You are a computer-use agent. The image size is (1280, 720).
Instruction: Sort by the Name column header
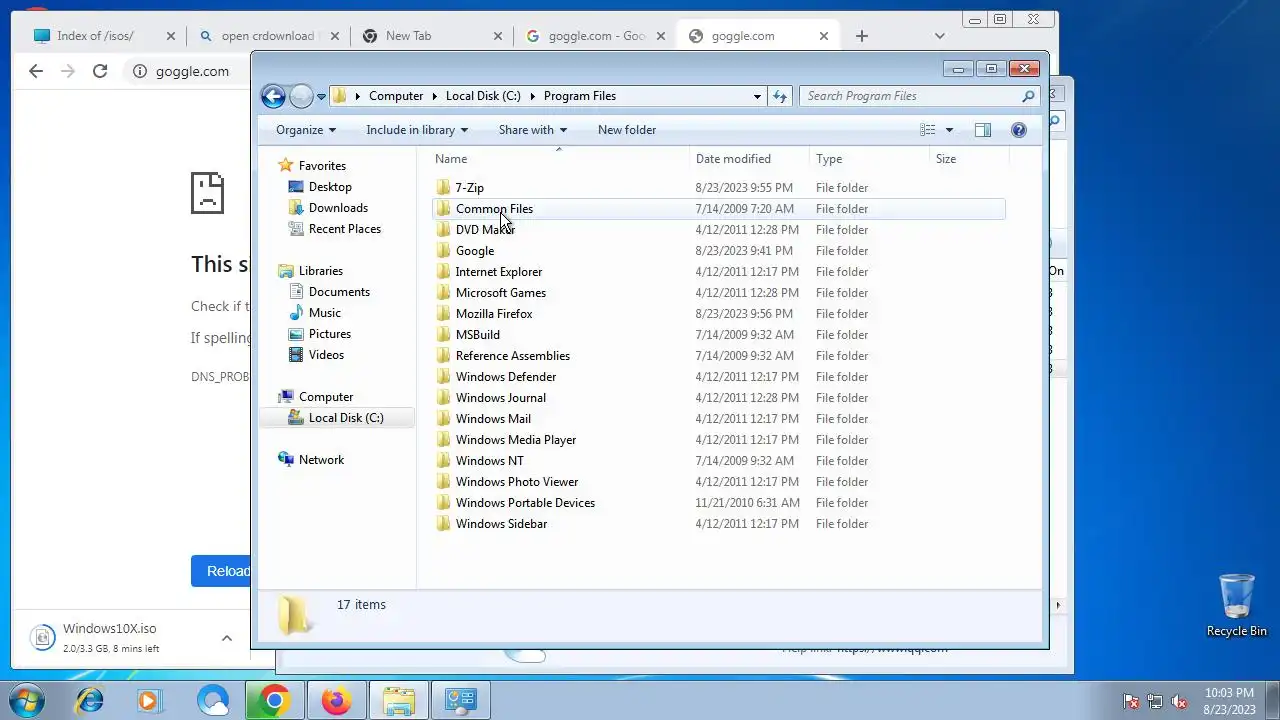coord(561,159)
